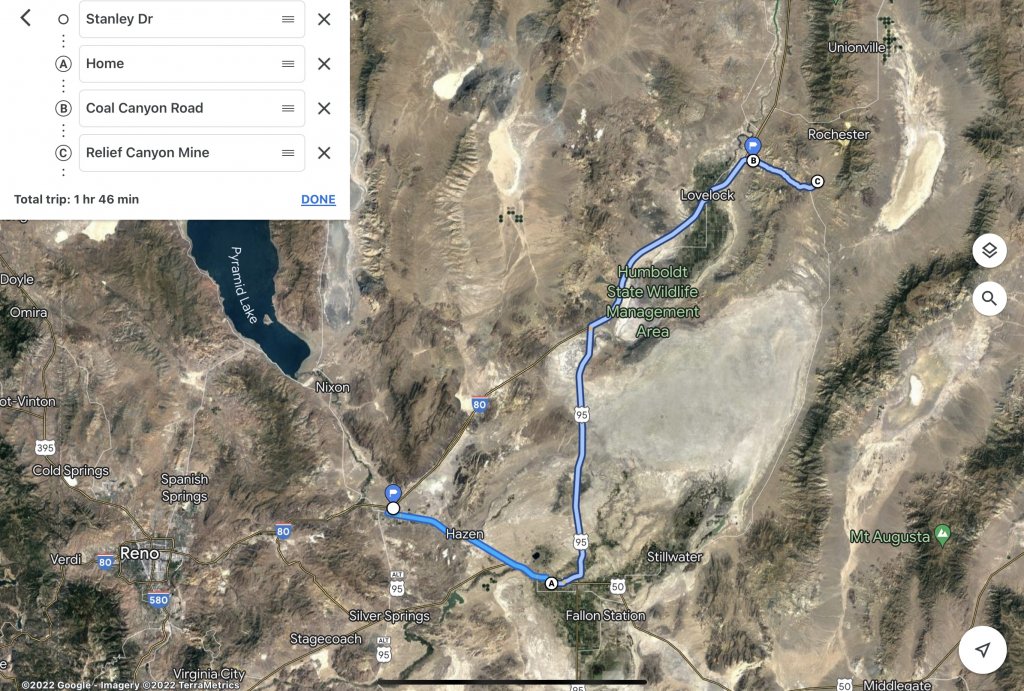Open the map layers button
Viewport: 1024px width, 691px height.
[x=989, y=251]
